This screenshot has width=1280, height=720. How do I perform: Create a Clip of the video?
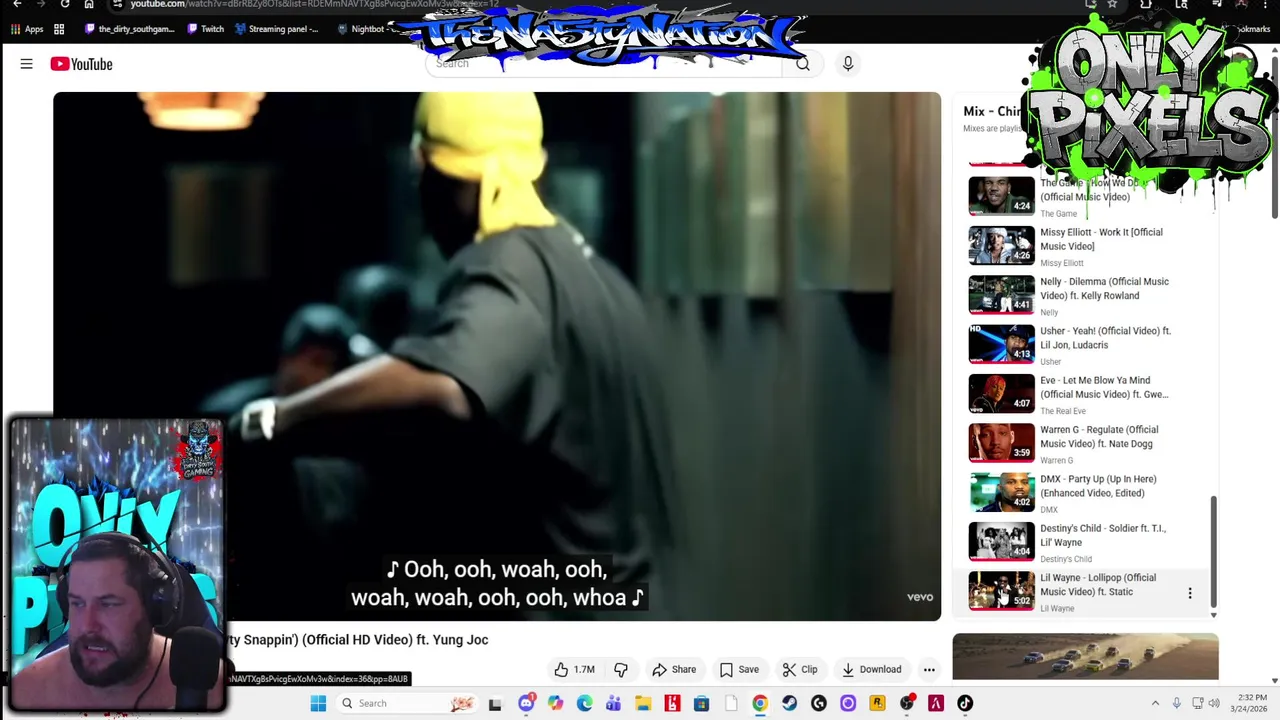point(799,669)
